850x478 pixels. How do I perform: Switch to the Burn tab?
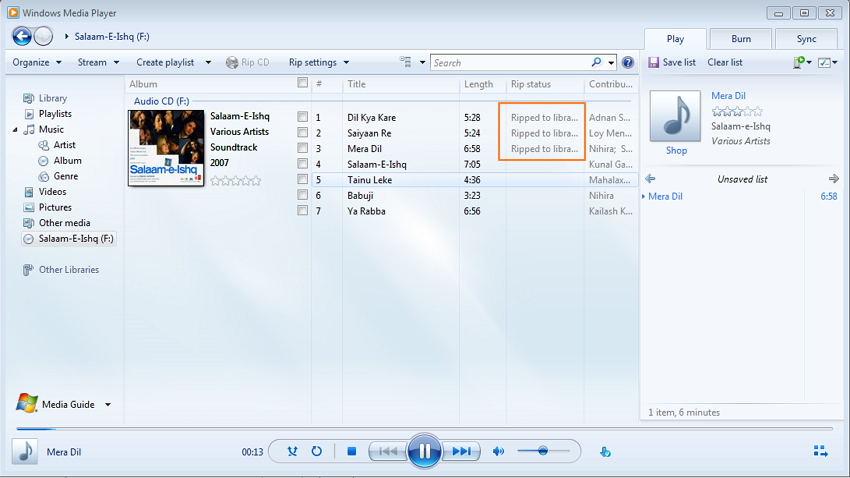pos(741,39)
